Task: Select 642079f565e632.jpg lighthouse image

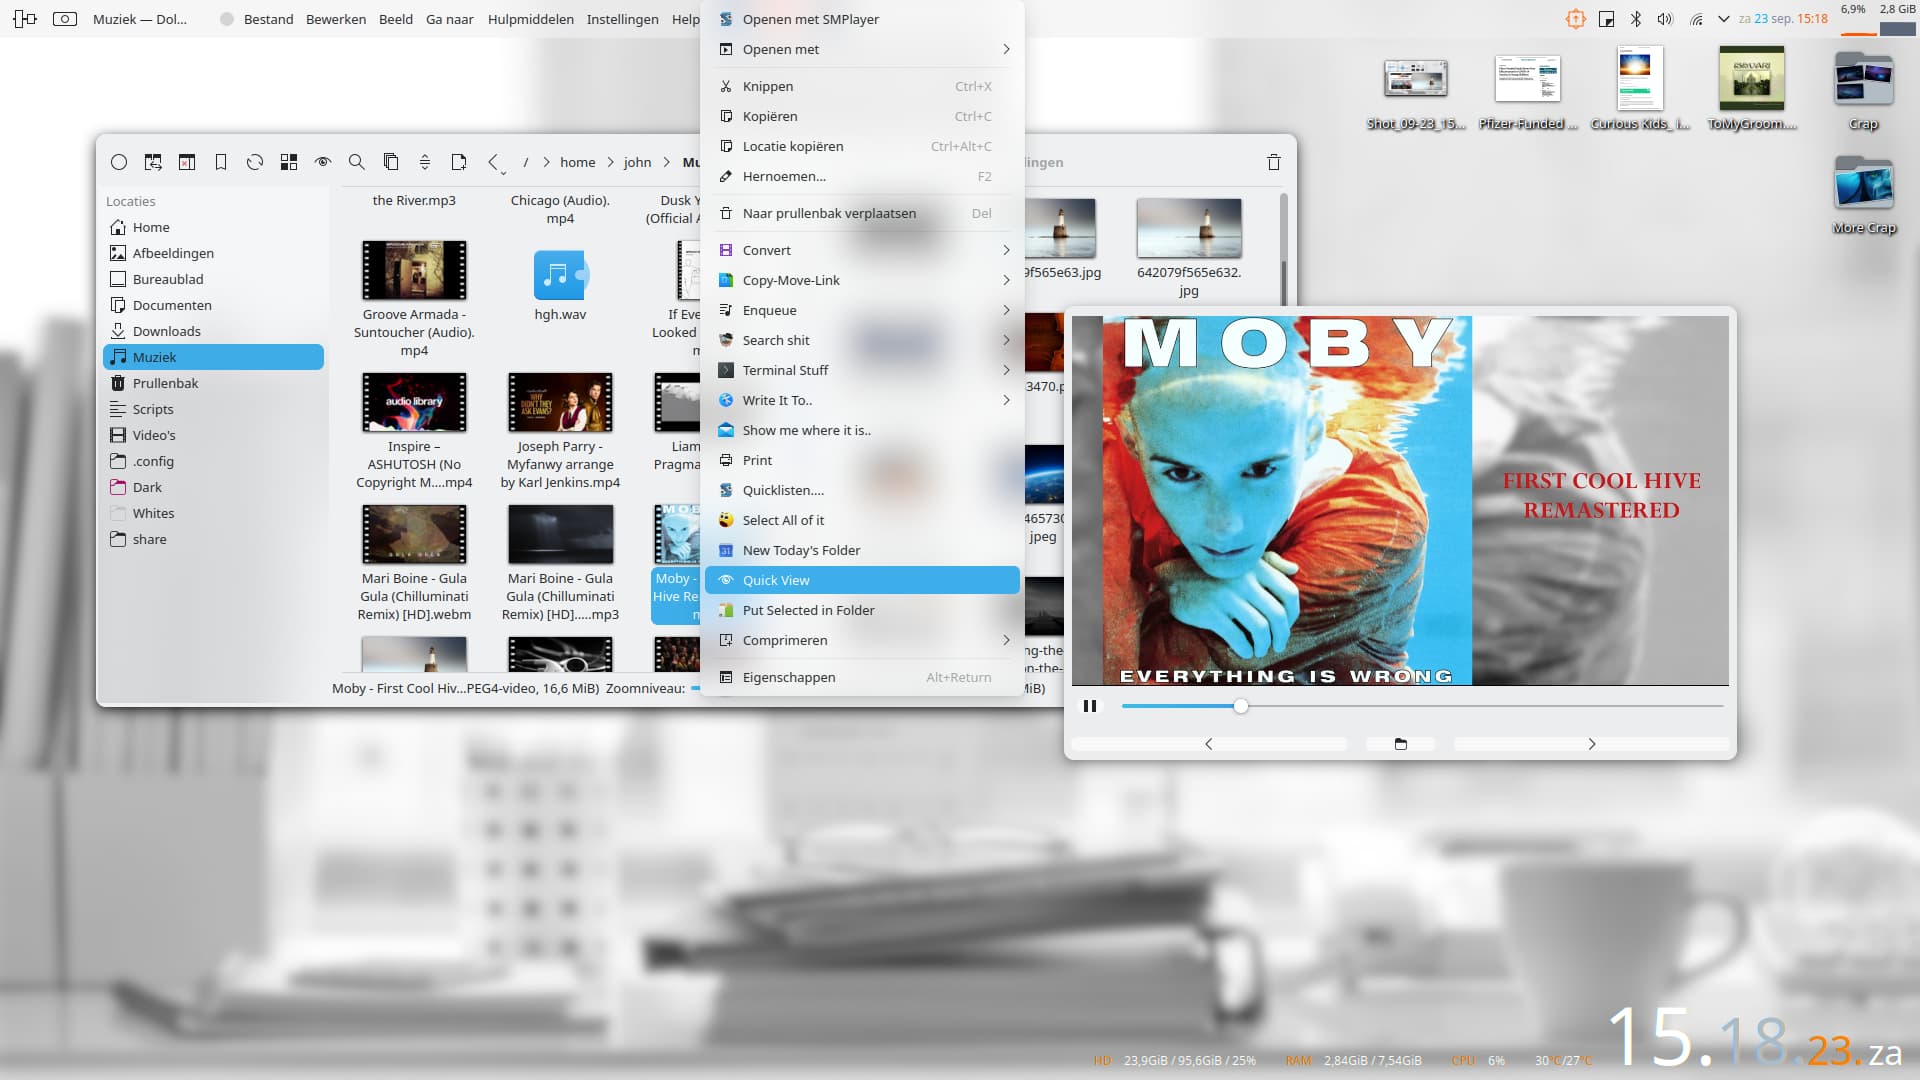Action: [1189, 228]
